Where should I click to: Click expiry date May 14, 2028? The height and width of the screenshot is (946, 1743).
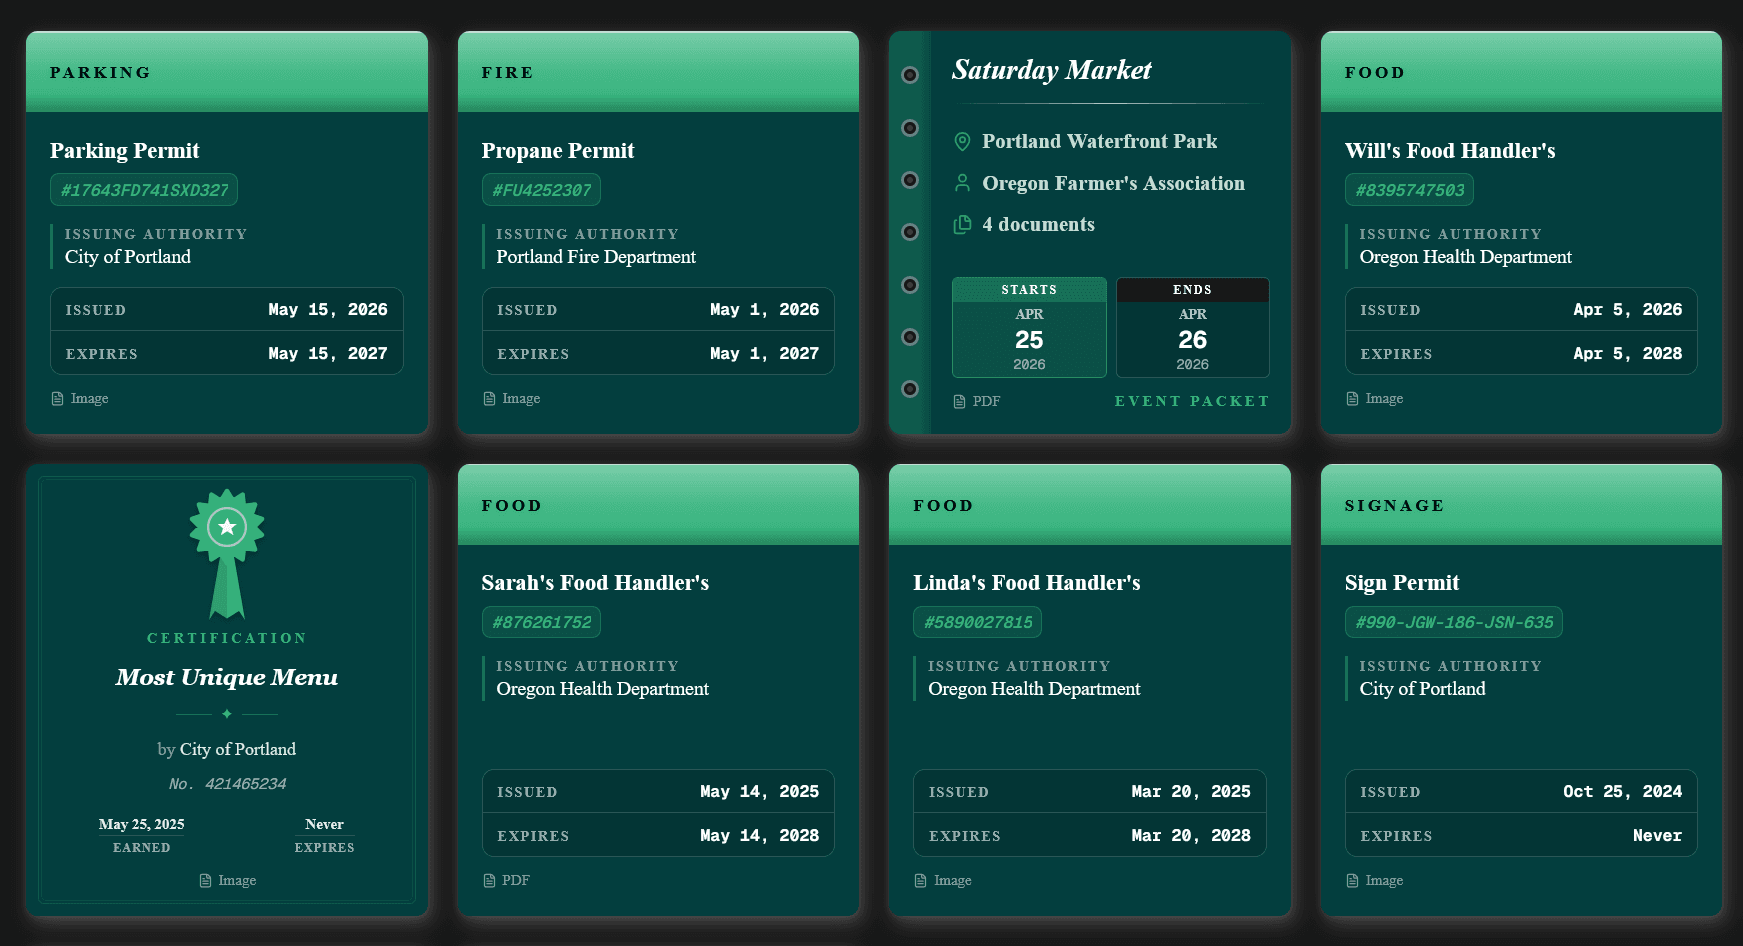(759, 836)
